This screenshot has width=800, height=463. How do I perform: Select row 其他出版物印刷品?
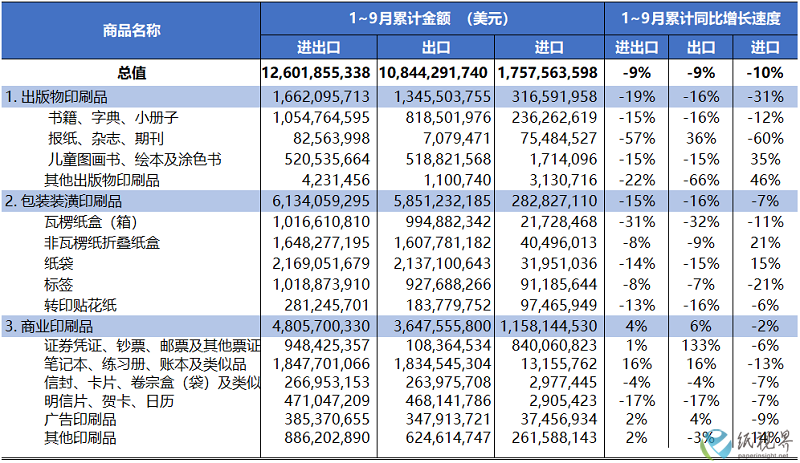click(x=102, y=181)
